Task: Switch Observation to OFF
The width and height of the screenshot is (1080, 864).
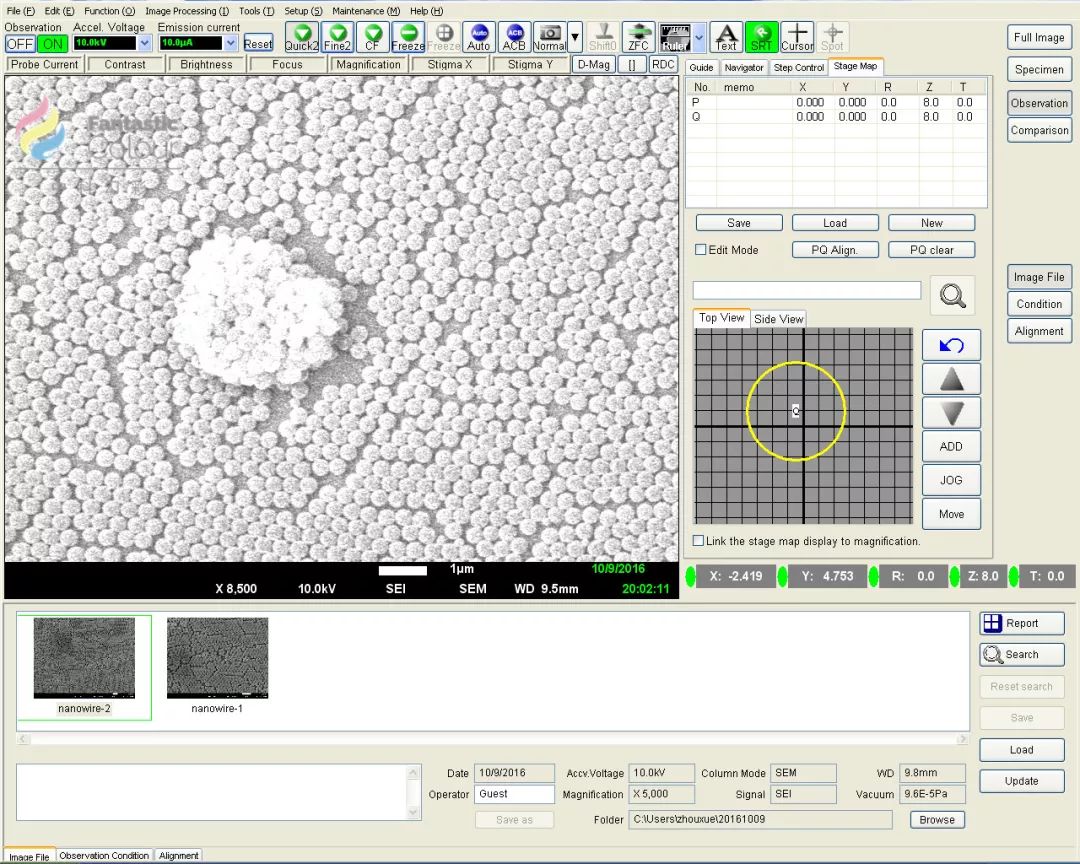Action: pyautogui.click(x=20, y=44)
